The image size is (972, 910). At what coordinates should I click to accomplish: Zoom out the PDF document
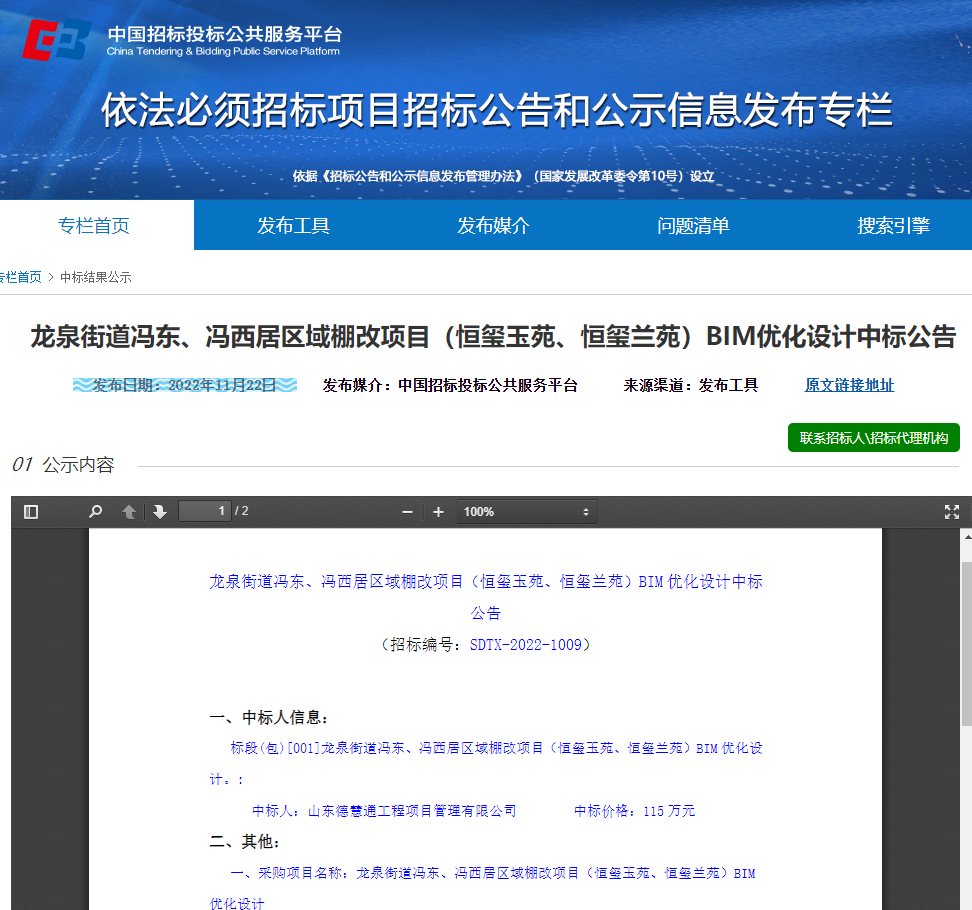coord(407,512)
